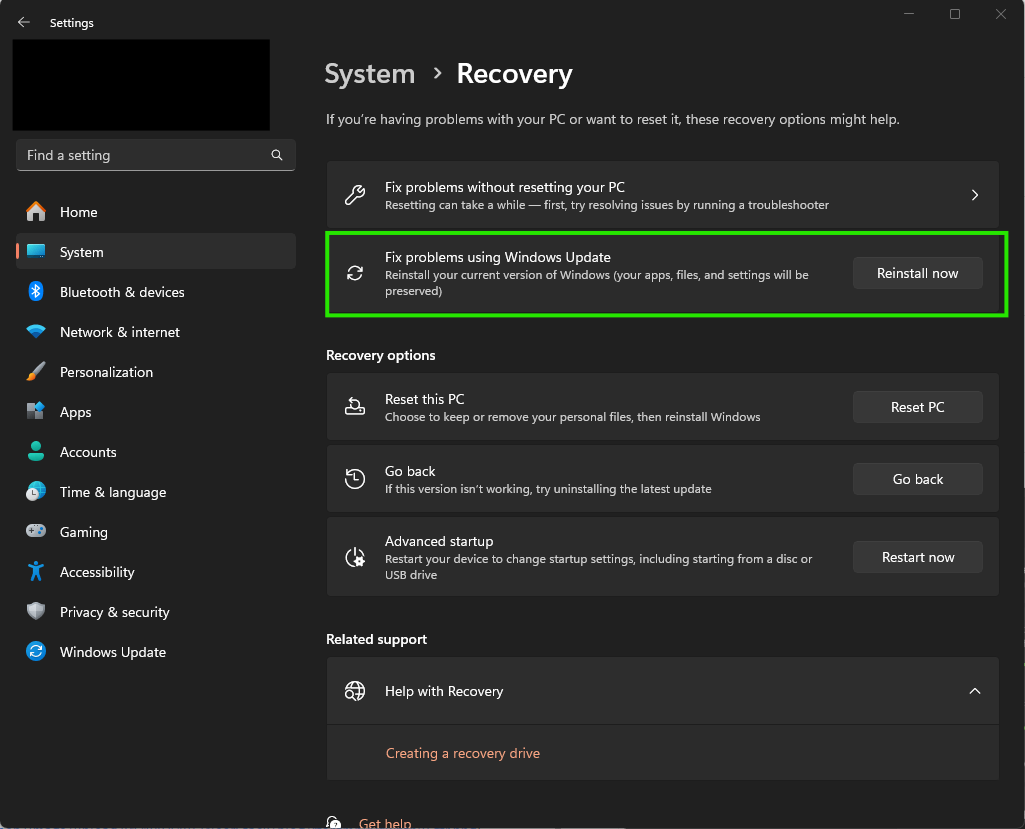The height and width of the screenshot is (829, 1025).
Task: Go to Network & internet settings
Action: tap(156, 331)
